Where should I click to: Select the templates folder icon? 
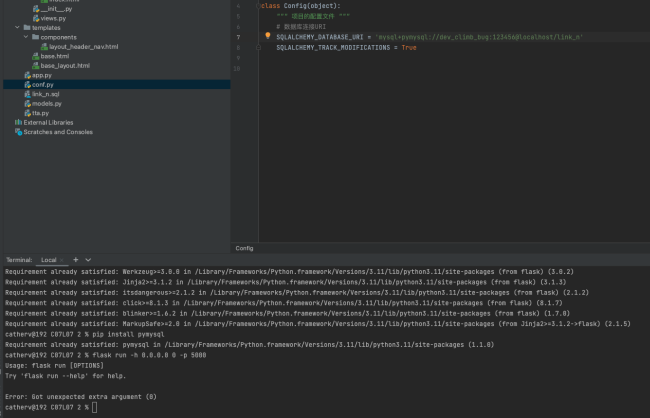[x=27, y=27]
